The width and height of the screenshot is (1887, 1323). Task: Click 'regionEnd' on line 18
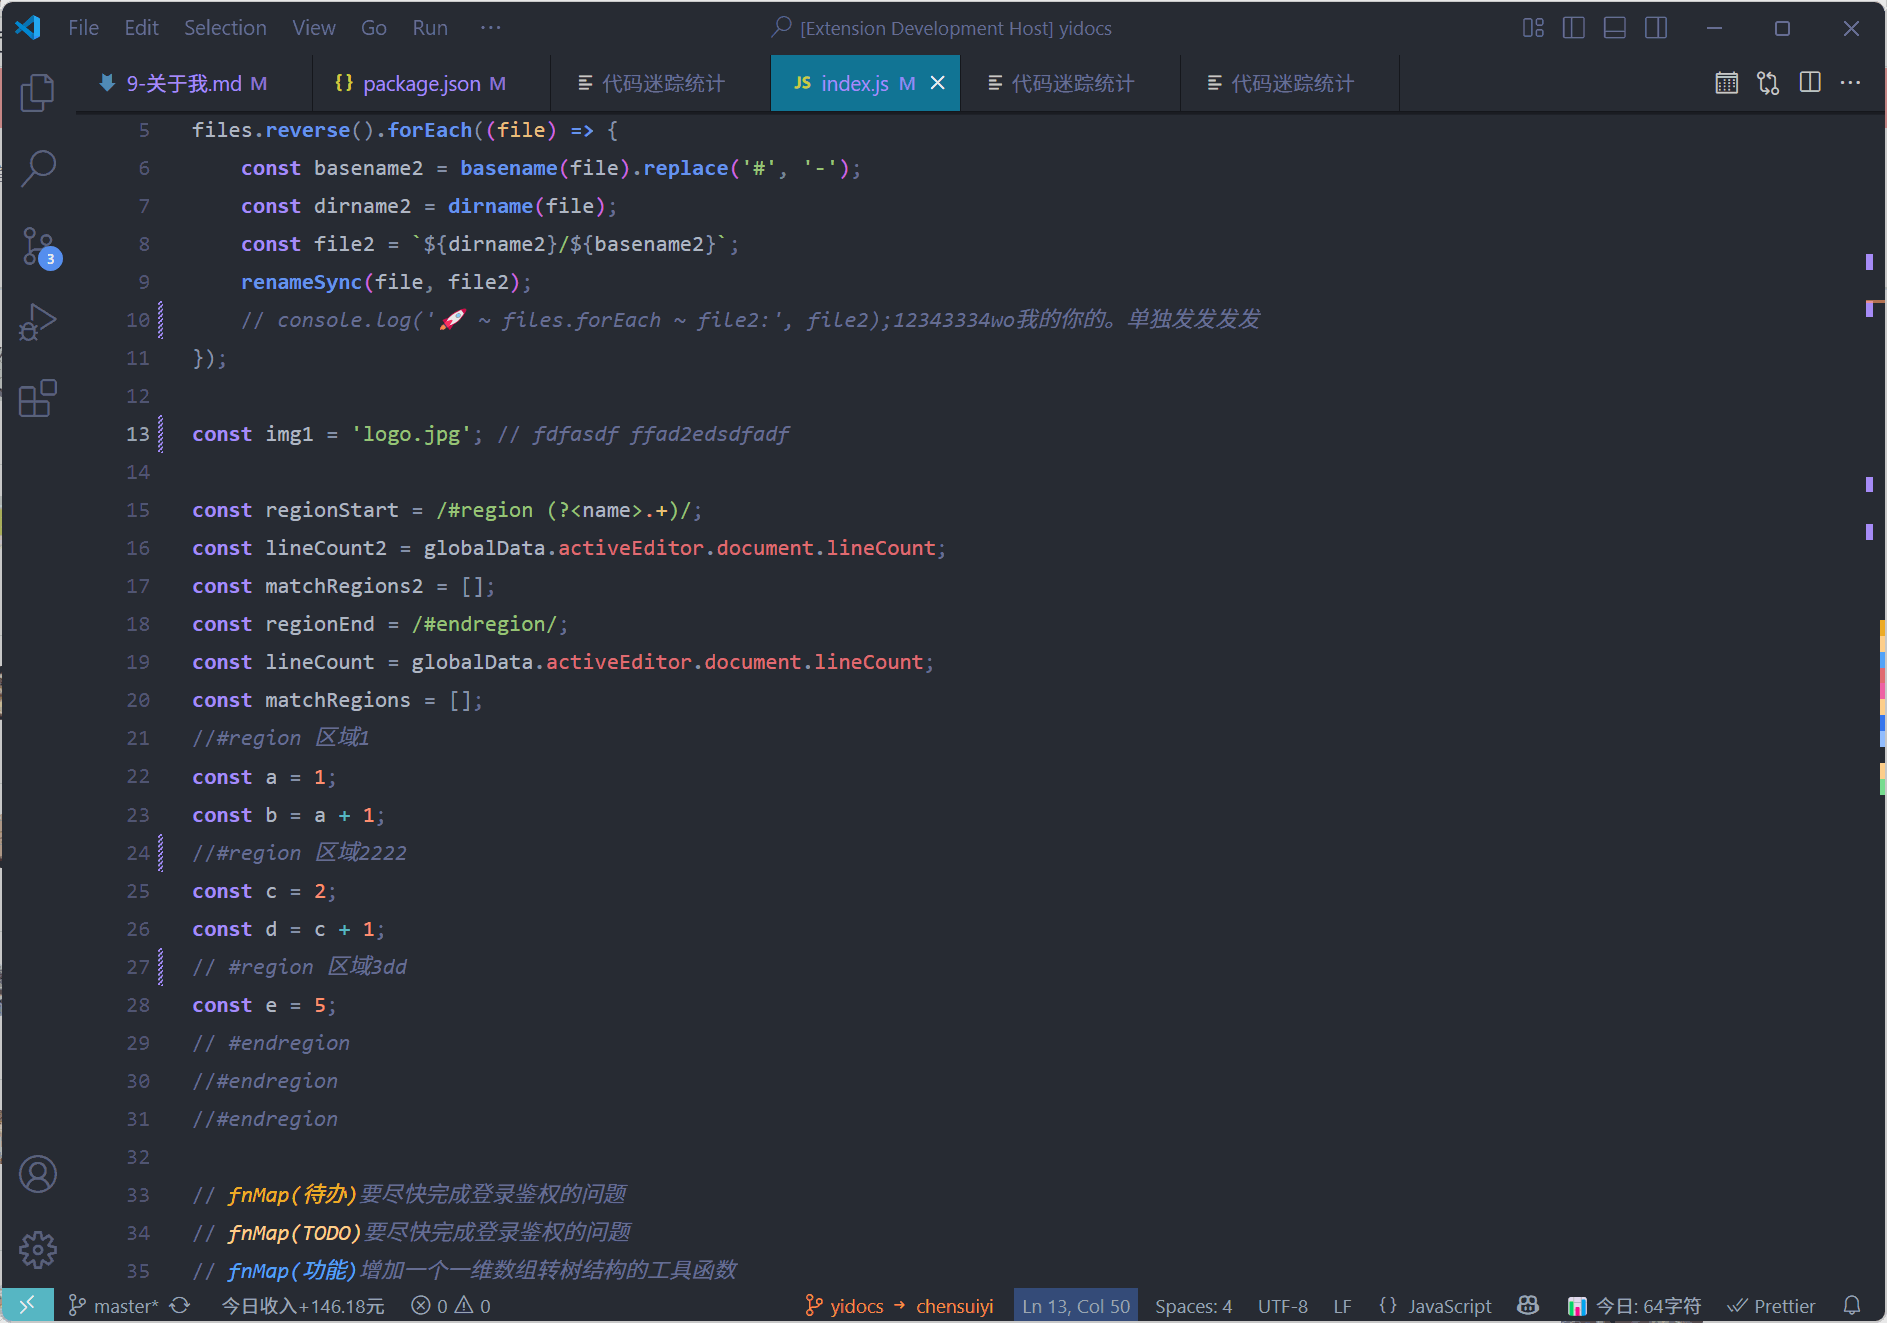tap(320, 624)
